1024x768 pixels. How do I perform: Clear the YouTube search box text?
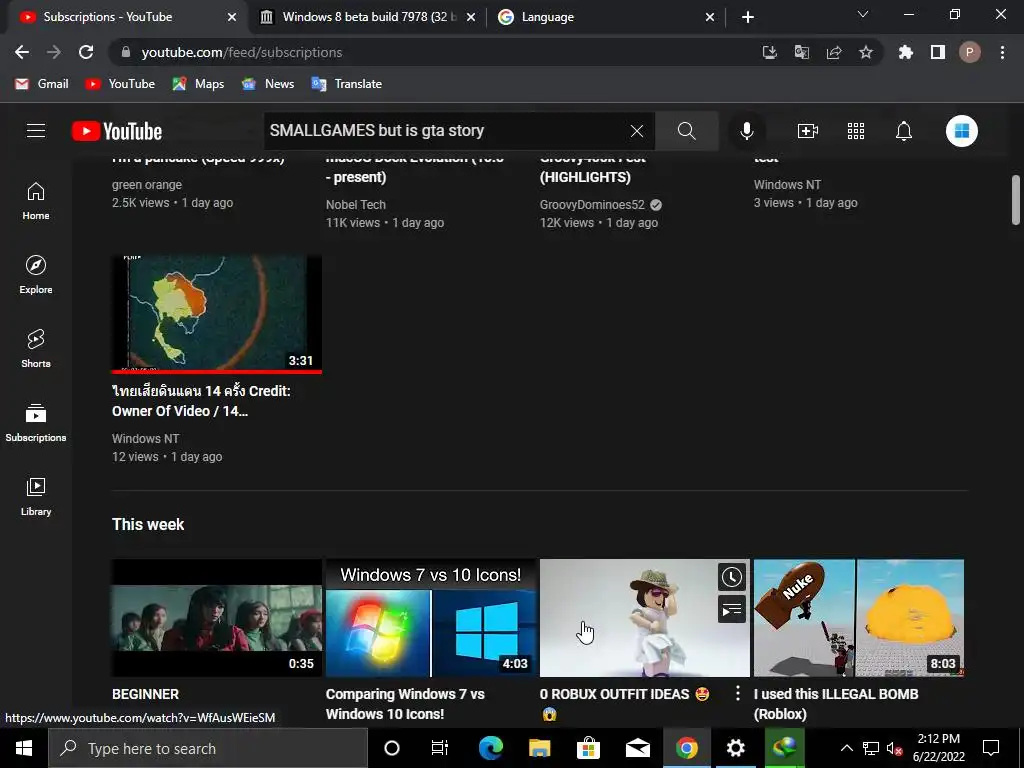(637, 131)
